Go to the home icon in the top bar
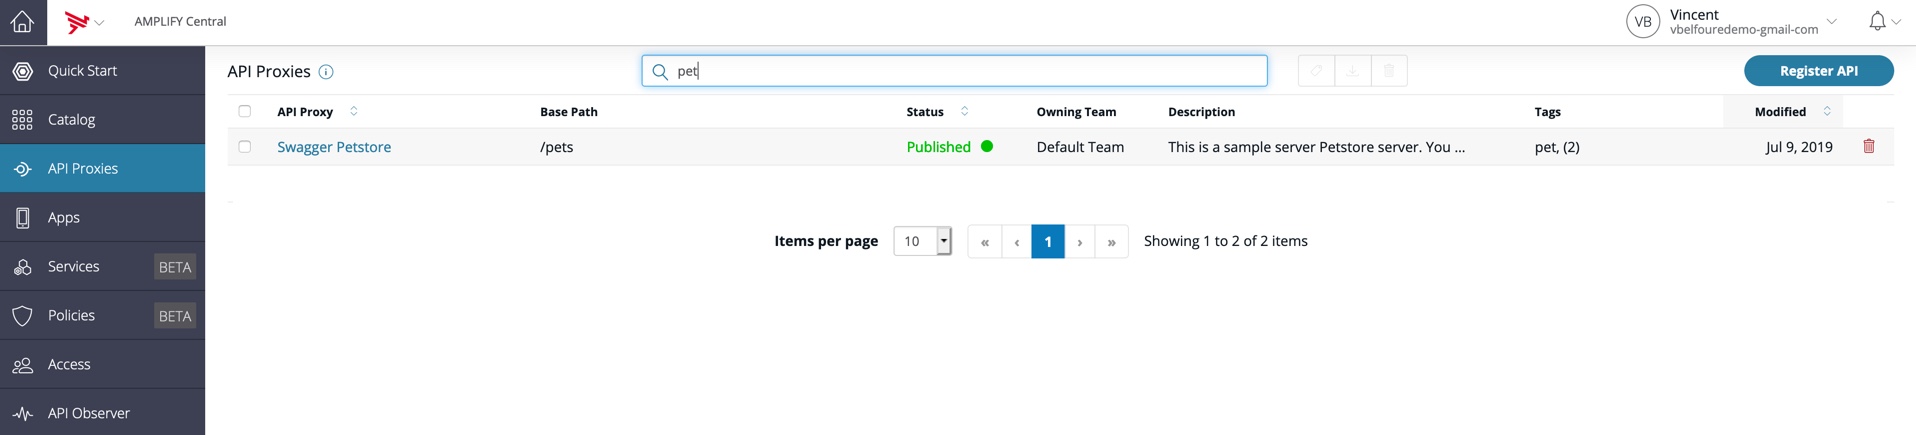 point(22,21)
